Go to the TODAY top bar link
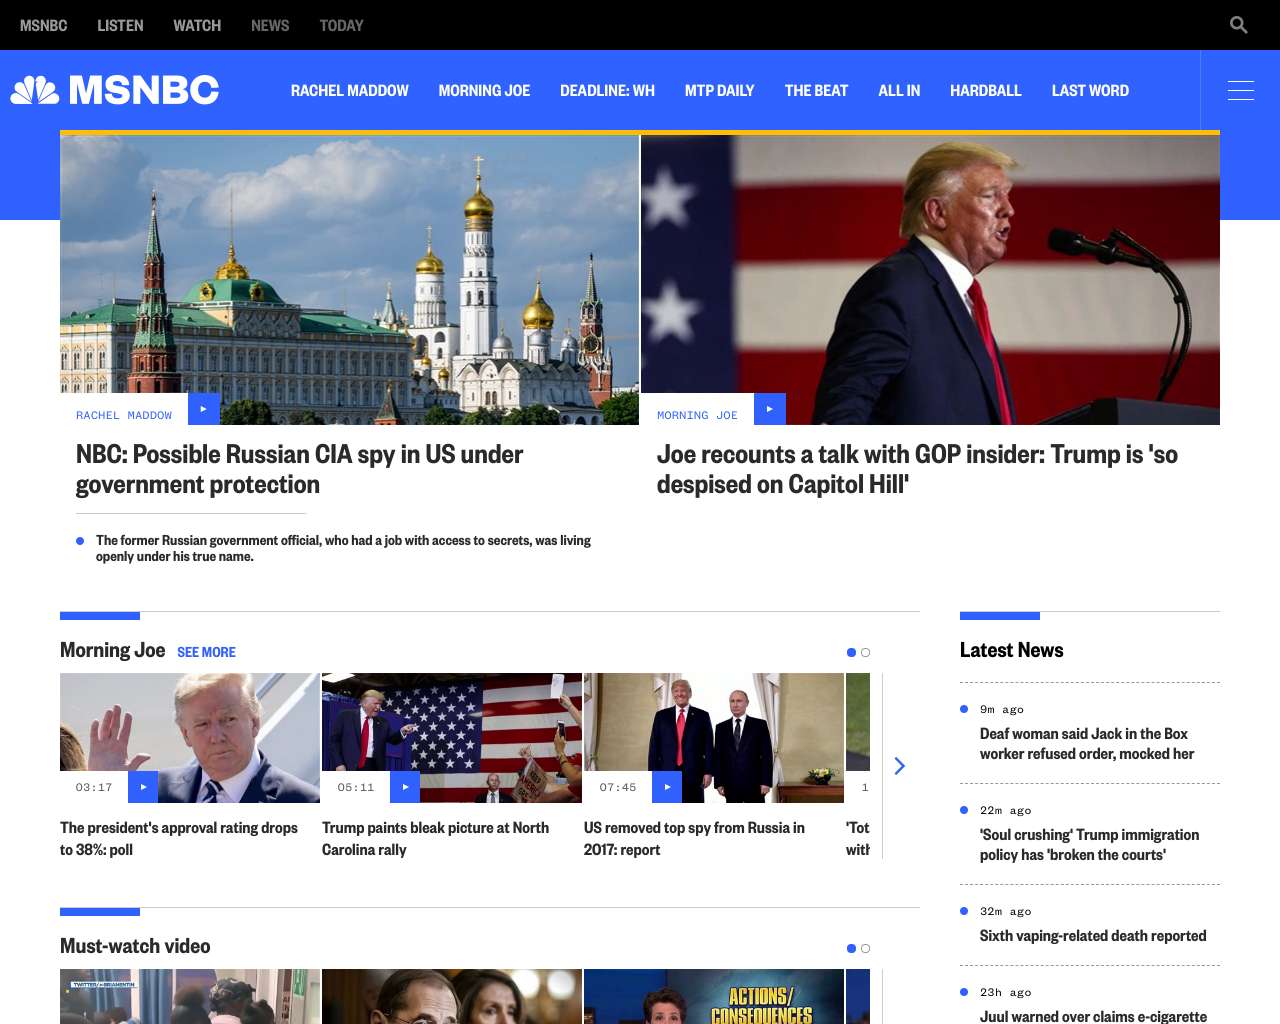 point(341,25)
